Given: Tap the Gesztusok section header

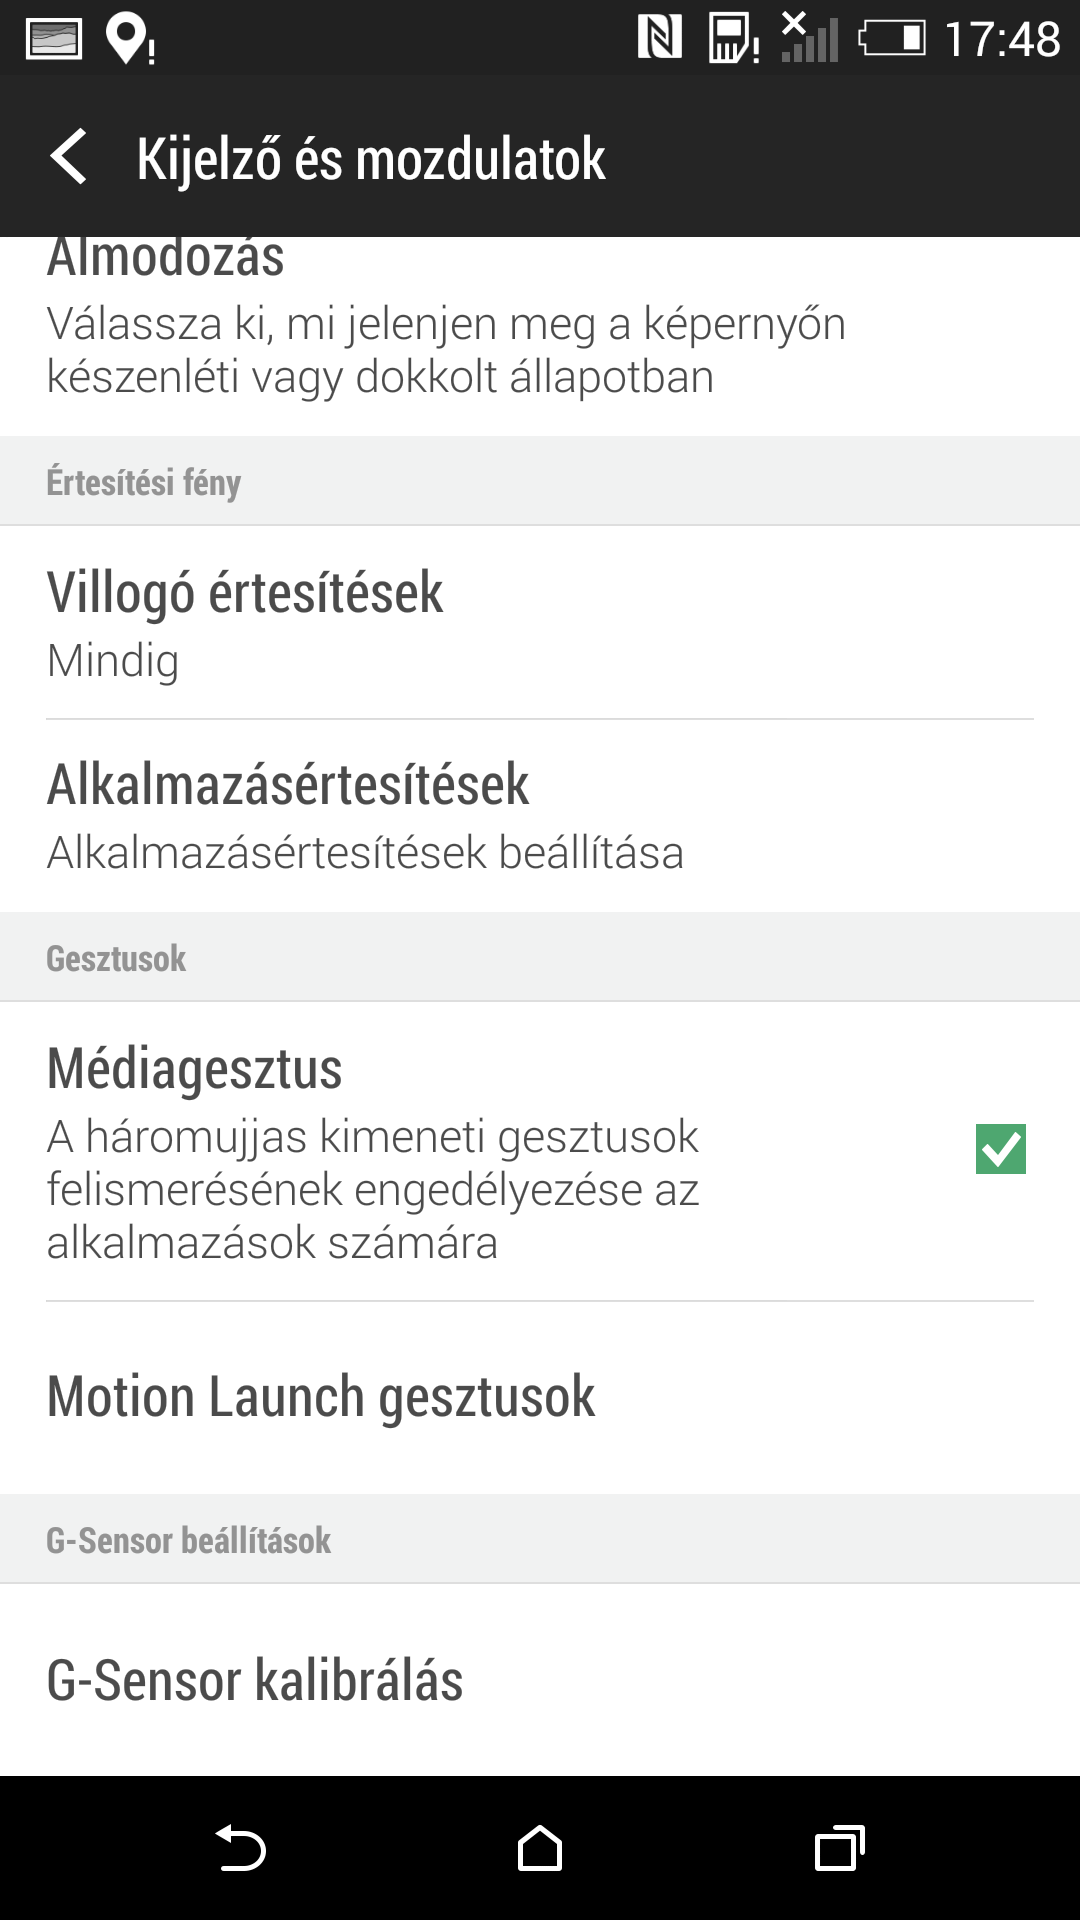Looking at the screenshot, I should (x=116, y=958).
